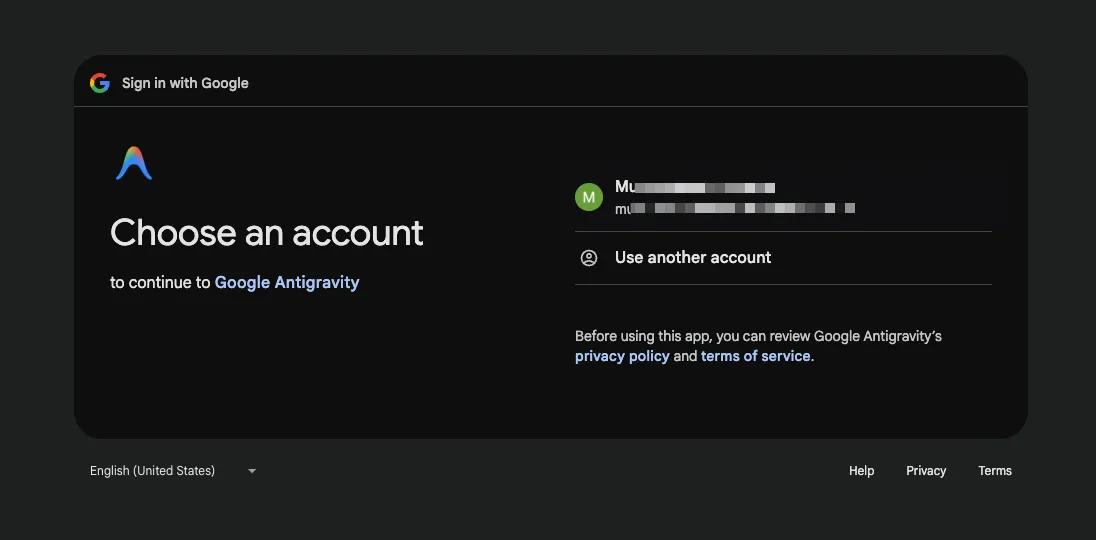The height and width of the screenshot is (540, 1096).
Task: Click the language dropdown arrow
Action: tap(252, 471)
